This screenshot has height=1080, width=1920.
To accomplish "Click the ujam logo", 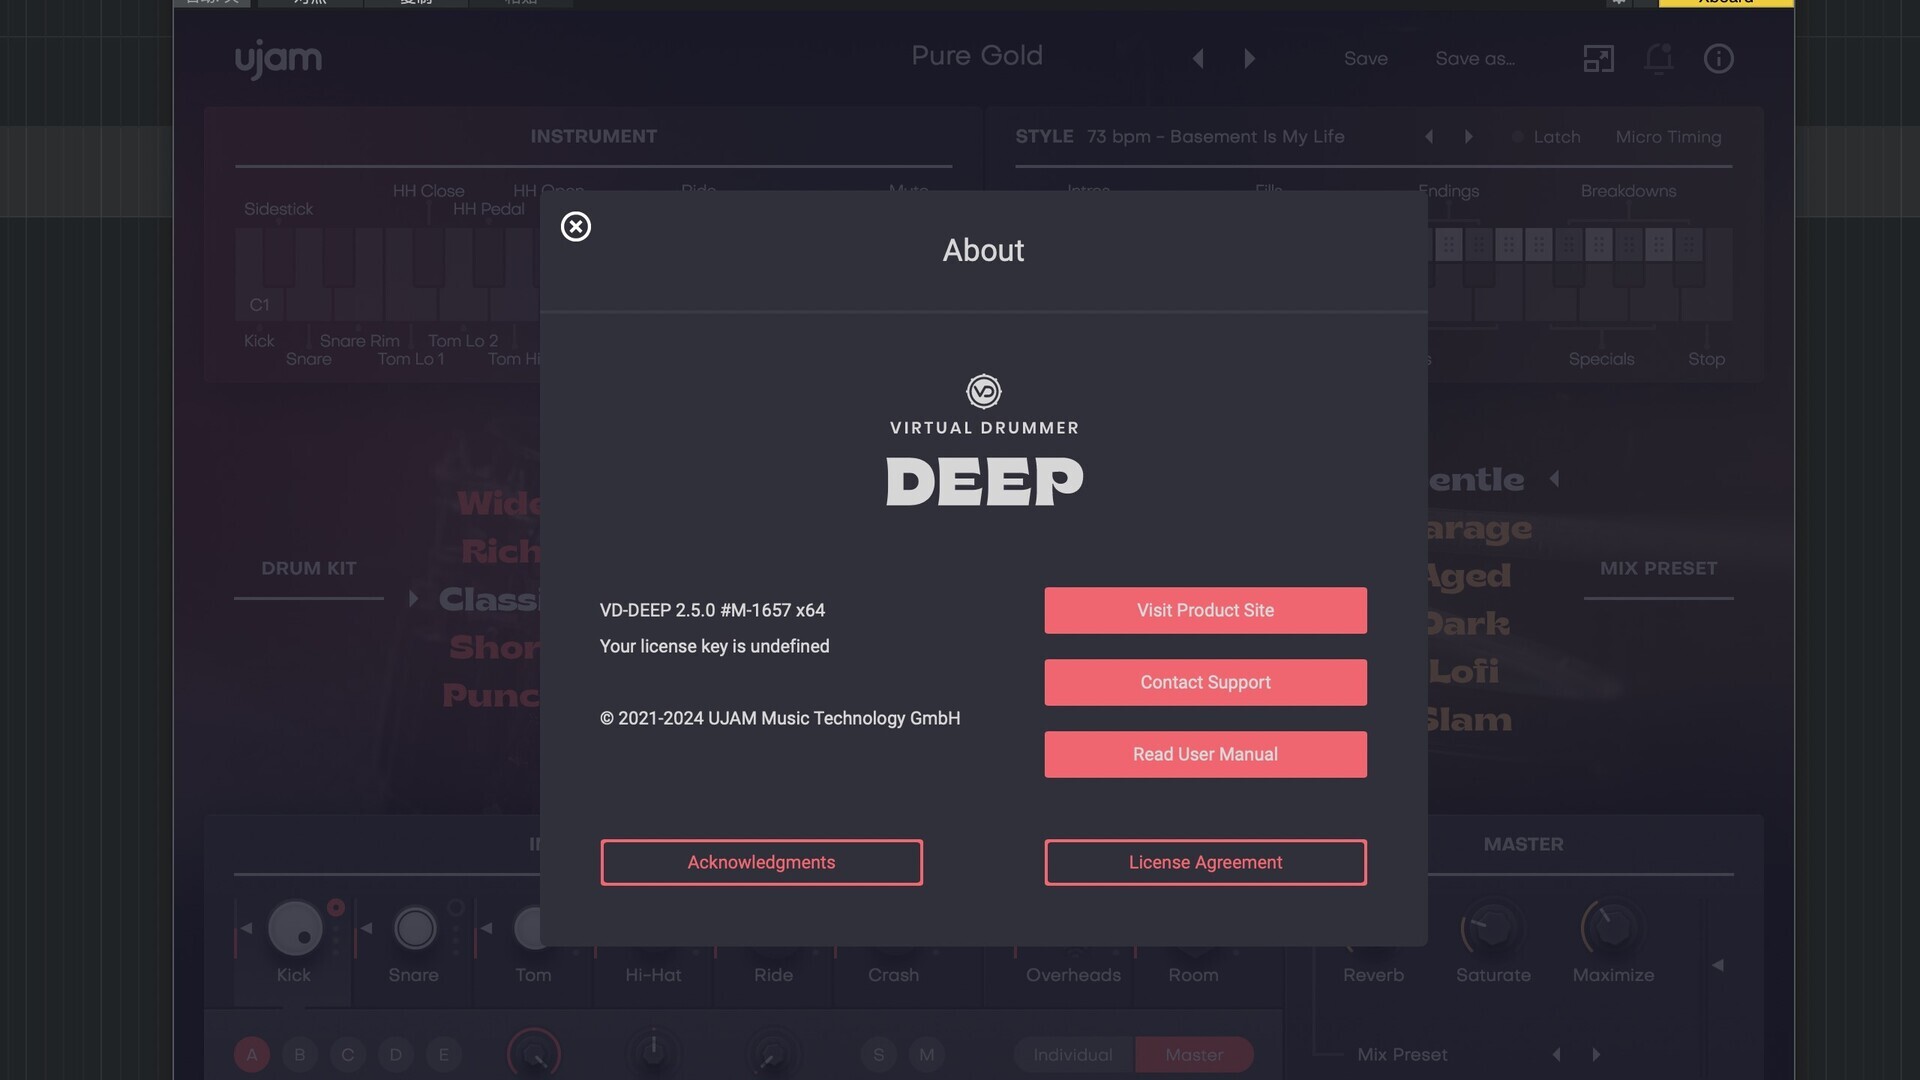I will (278, 59).
